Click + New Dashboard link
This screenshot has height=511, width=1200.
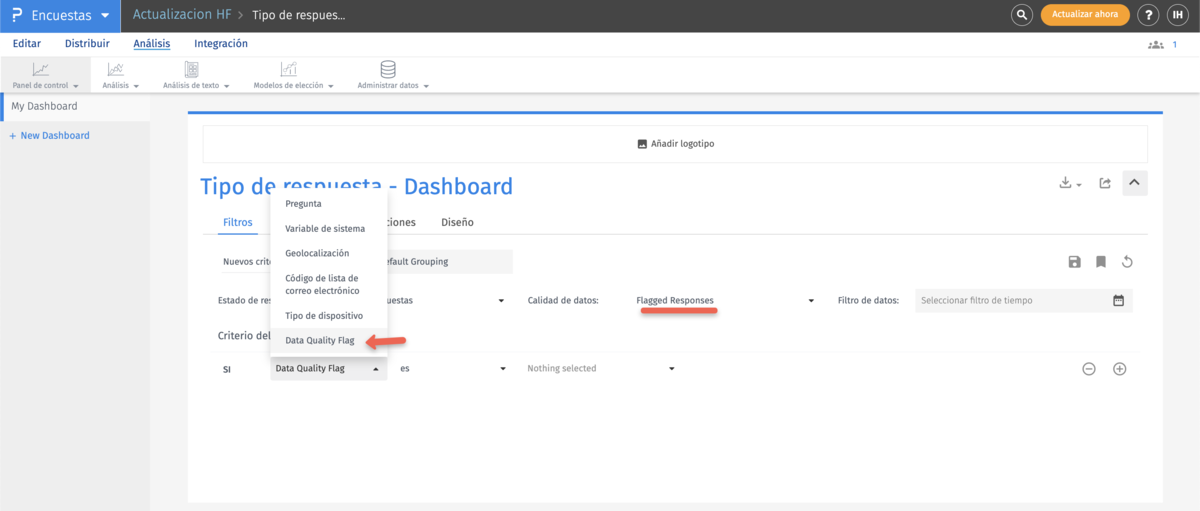pos(49,135)
